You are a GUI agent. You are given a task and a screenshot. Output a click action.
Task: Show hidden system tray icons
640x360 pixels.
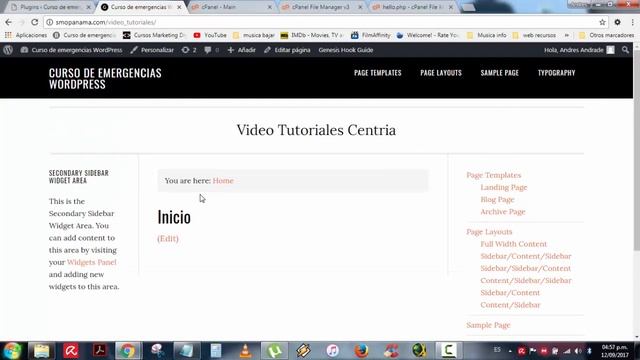(x=510, y=351)
